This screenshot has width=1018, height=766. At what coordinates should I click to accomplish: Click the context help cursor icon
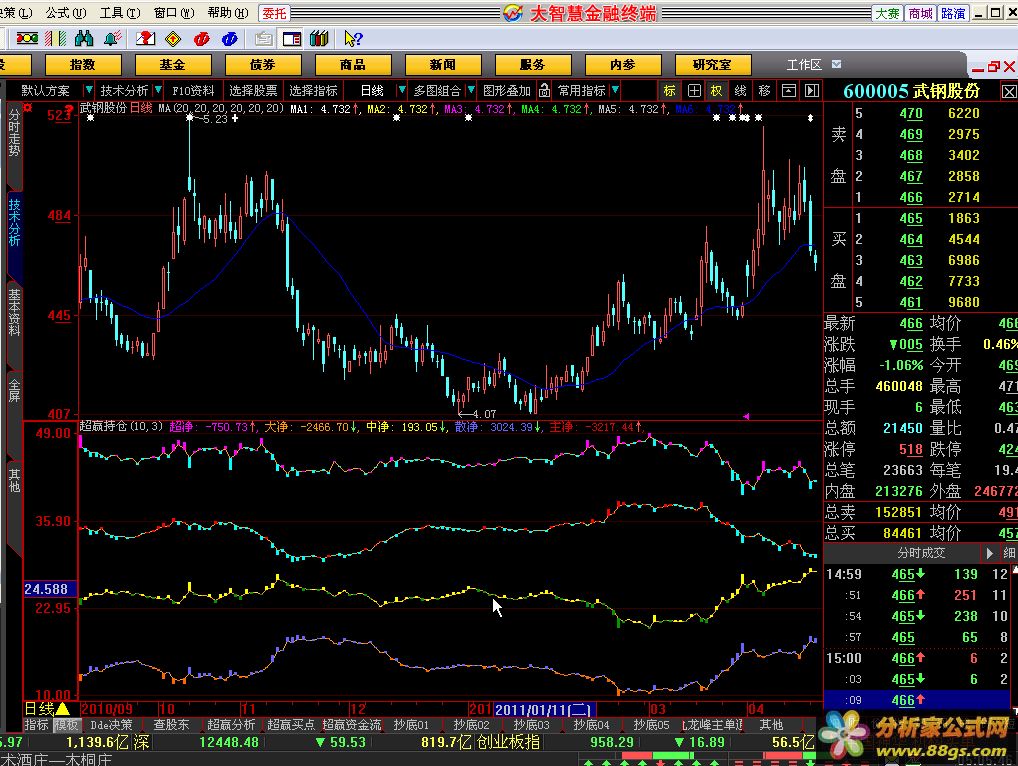(x=353, y=39)
